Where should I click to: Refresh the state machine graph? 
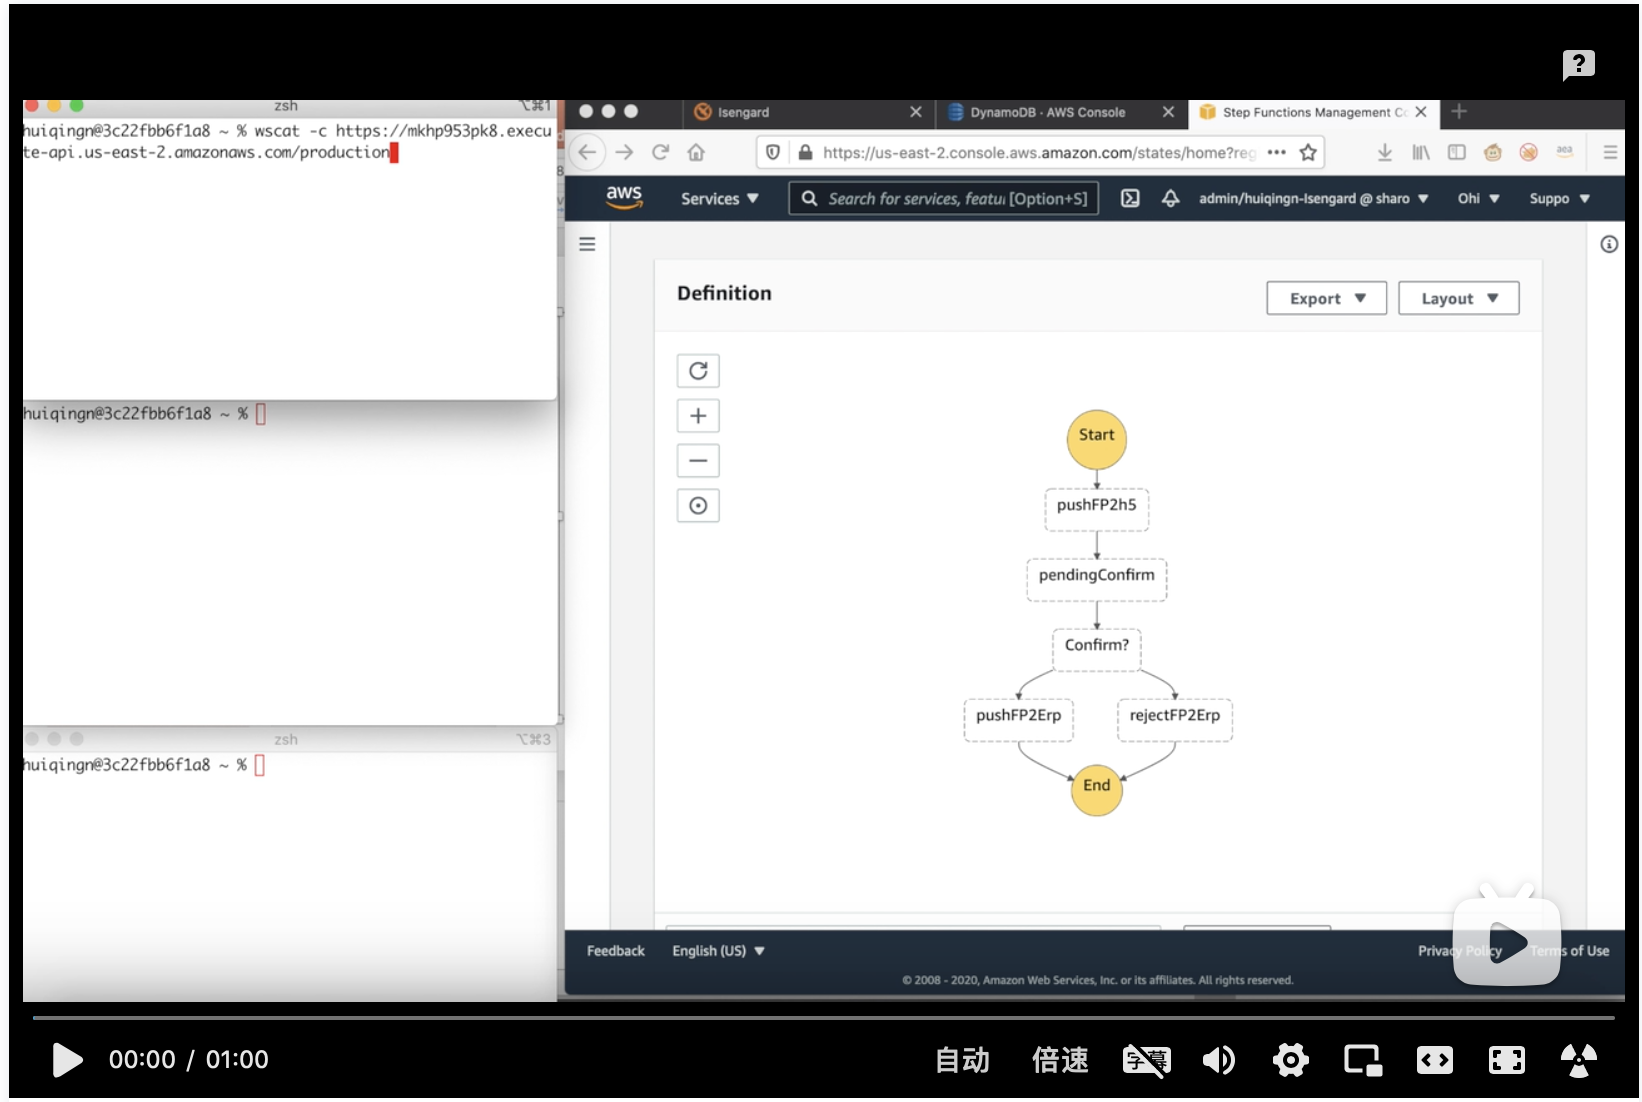(698, 371)
